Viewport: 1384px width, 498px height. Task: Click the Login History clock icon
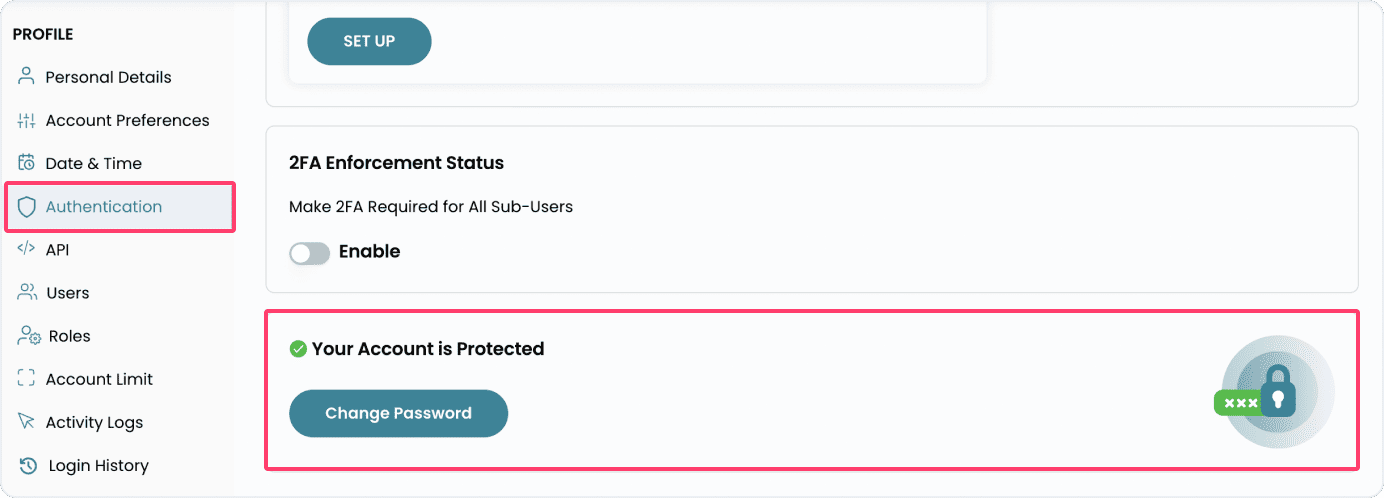coord(28,465)
